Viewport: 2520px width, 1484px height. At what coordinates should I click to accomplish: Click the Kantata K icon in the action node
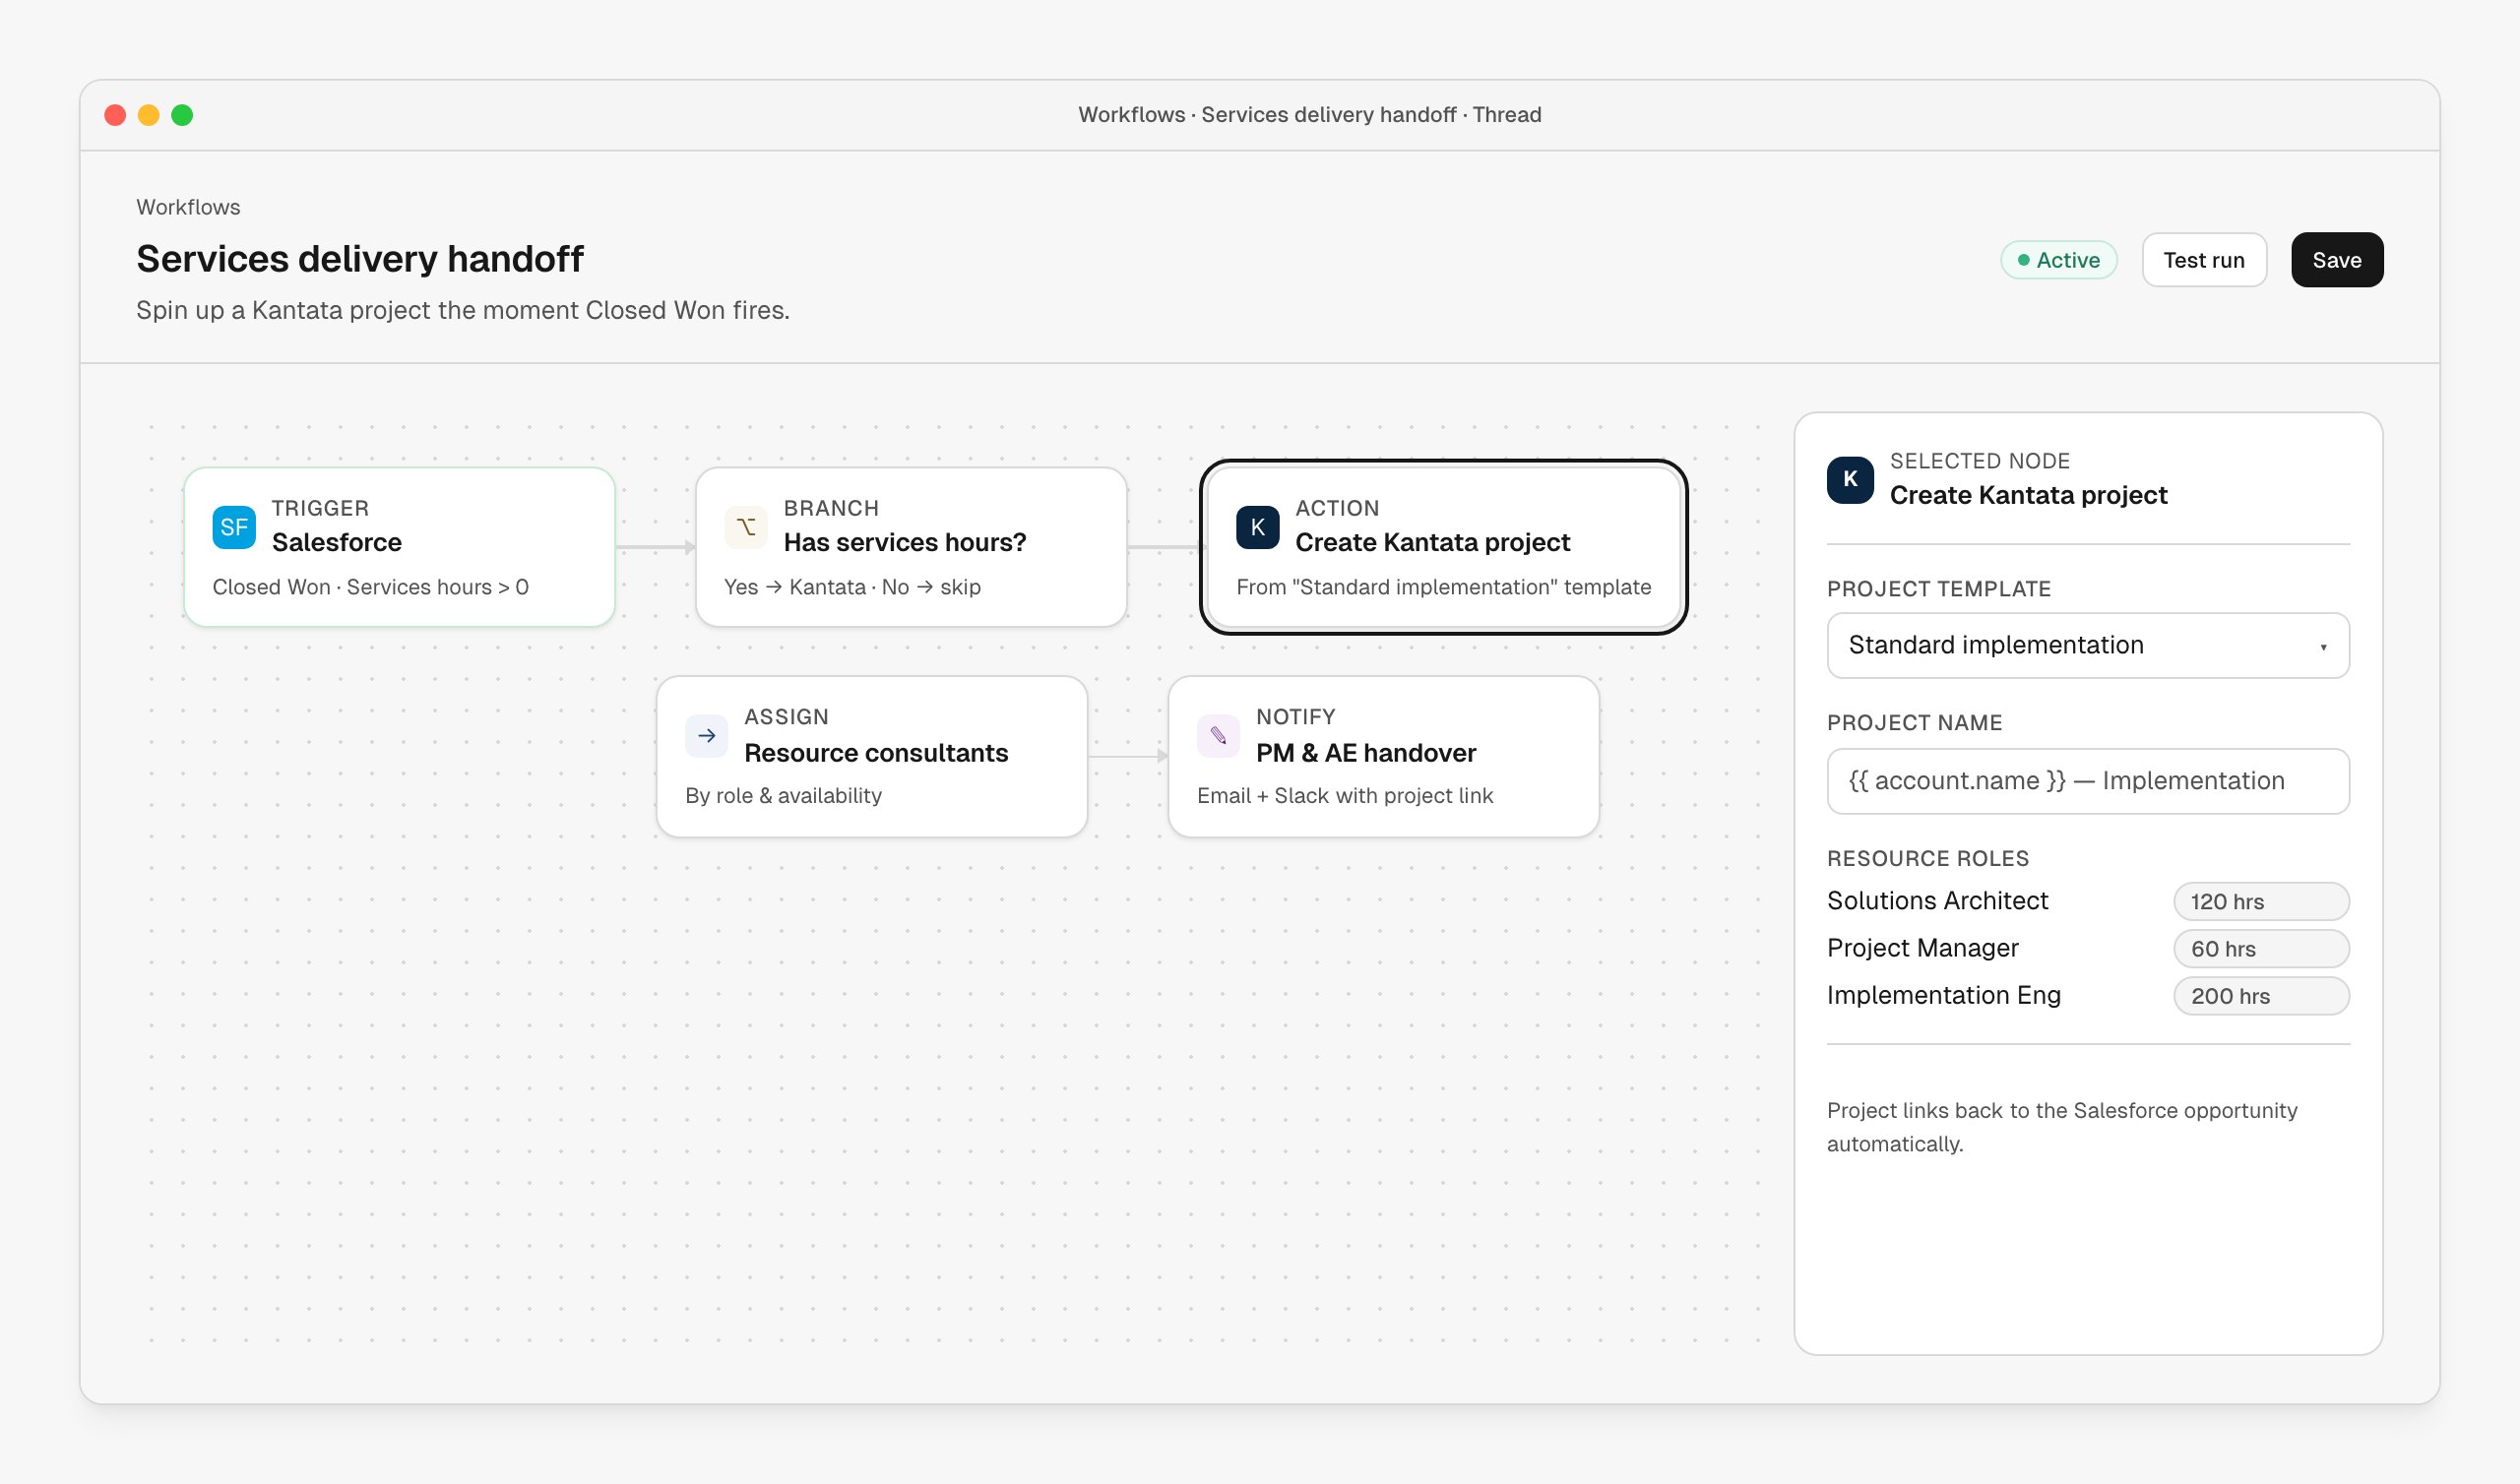(x=1258, y=527)
